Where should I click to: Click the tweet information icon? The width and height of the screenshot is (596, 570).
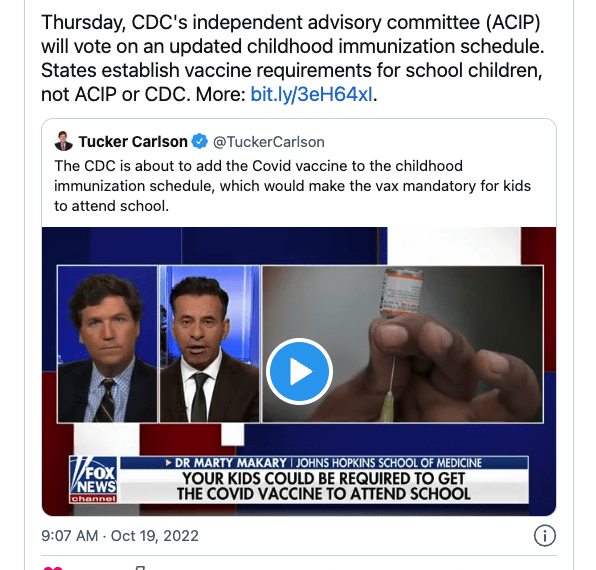coord(545,536)
